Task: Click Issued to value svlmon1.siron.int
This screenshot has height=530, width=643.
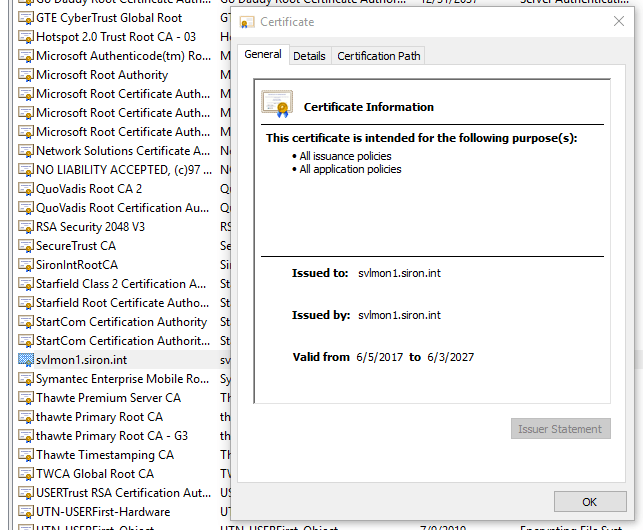Action: coord(399,273)
